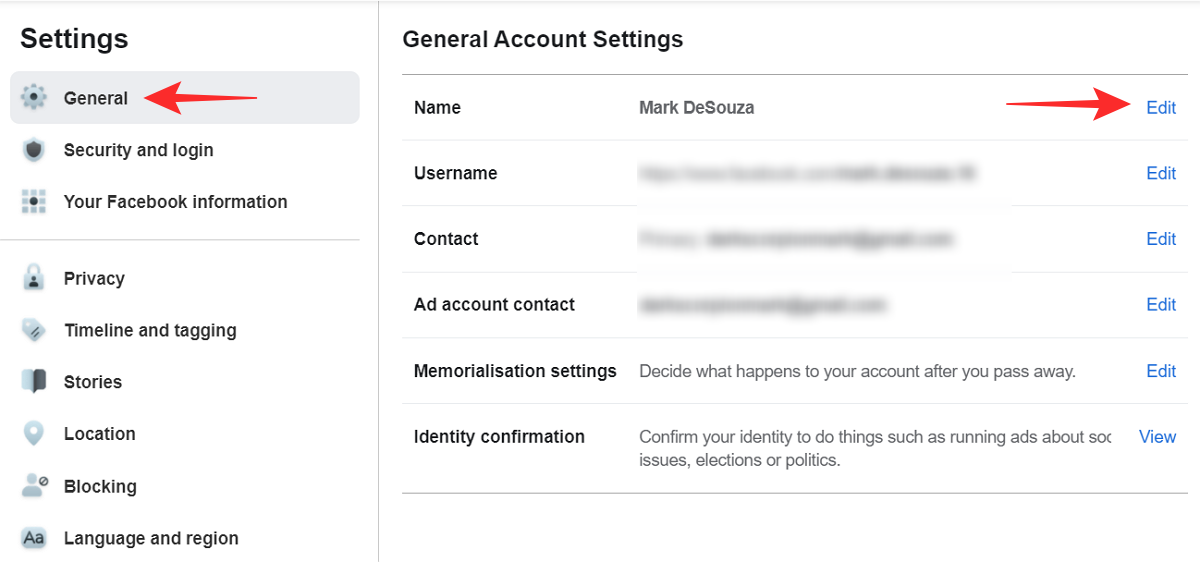Click the Language and region Aa icon
1200x562 pixels.
click(34, 538)
